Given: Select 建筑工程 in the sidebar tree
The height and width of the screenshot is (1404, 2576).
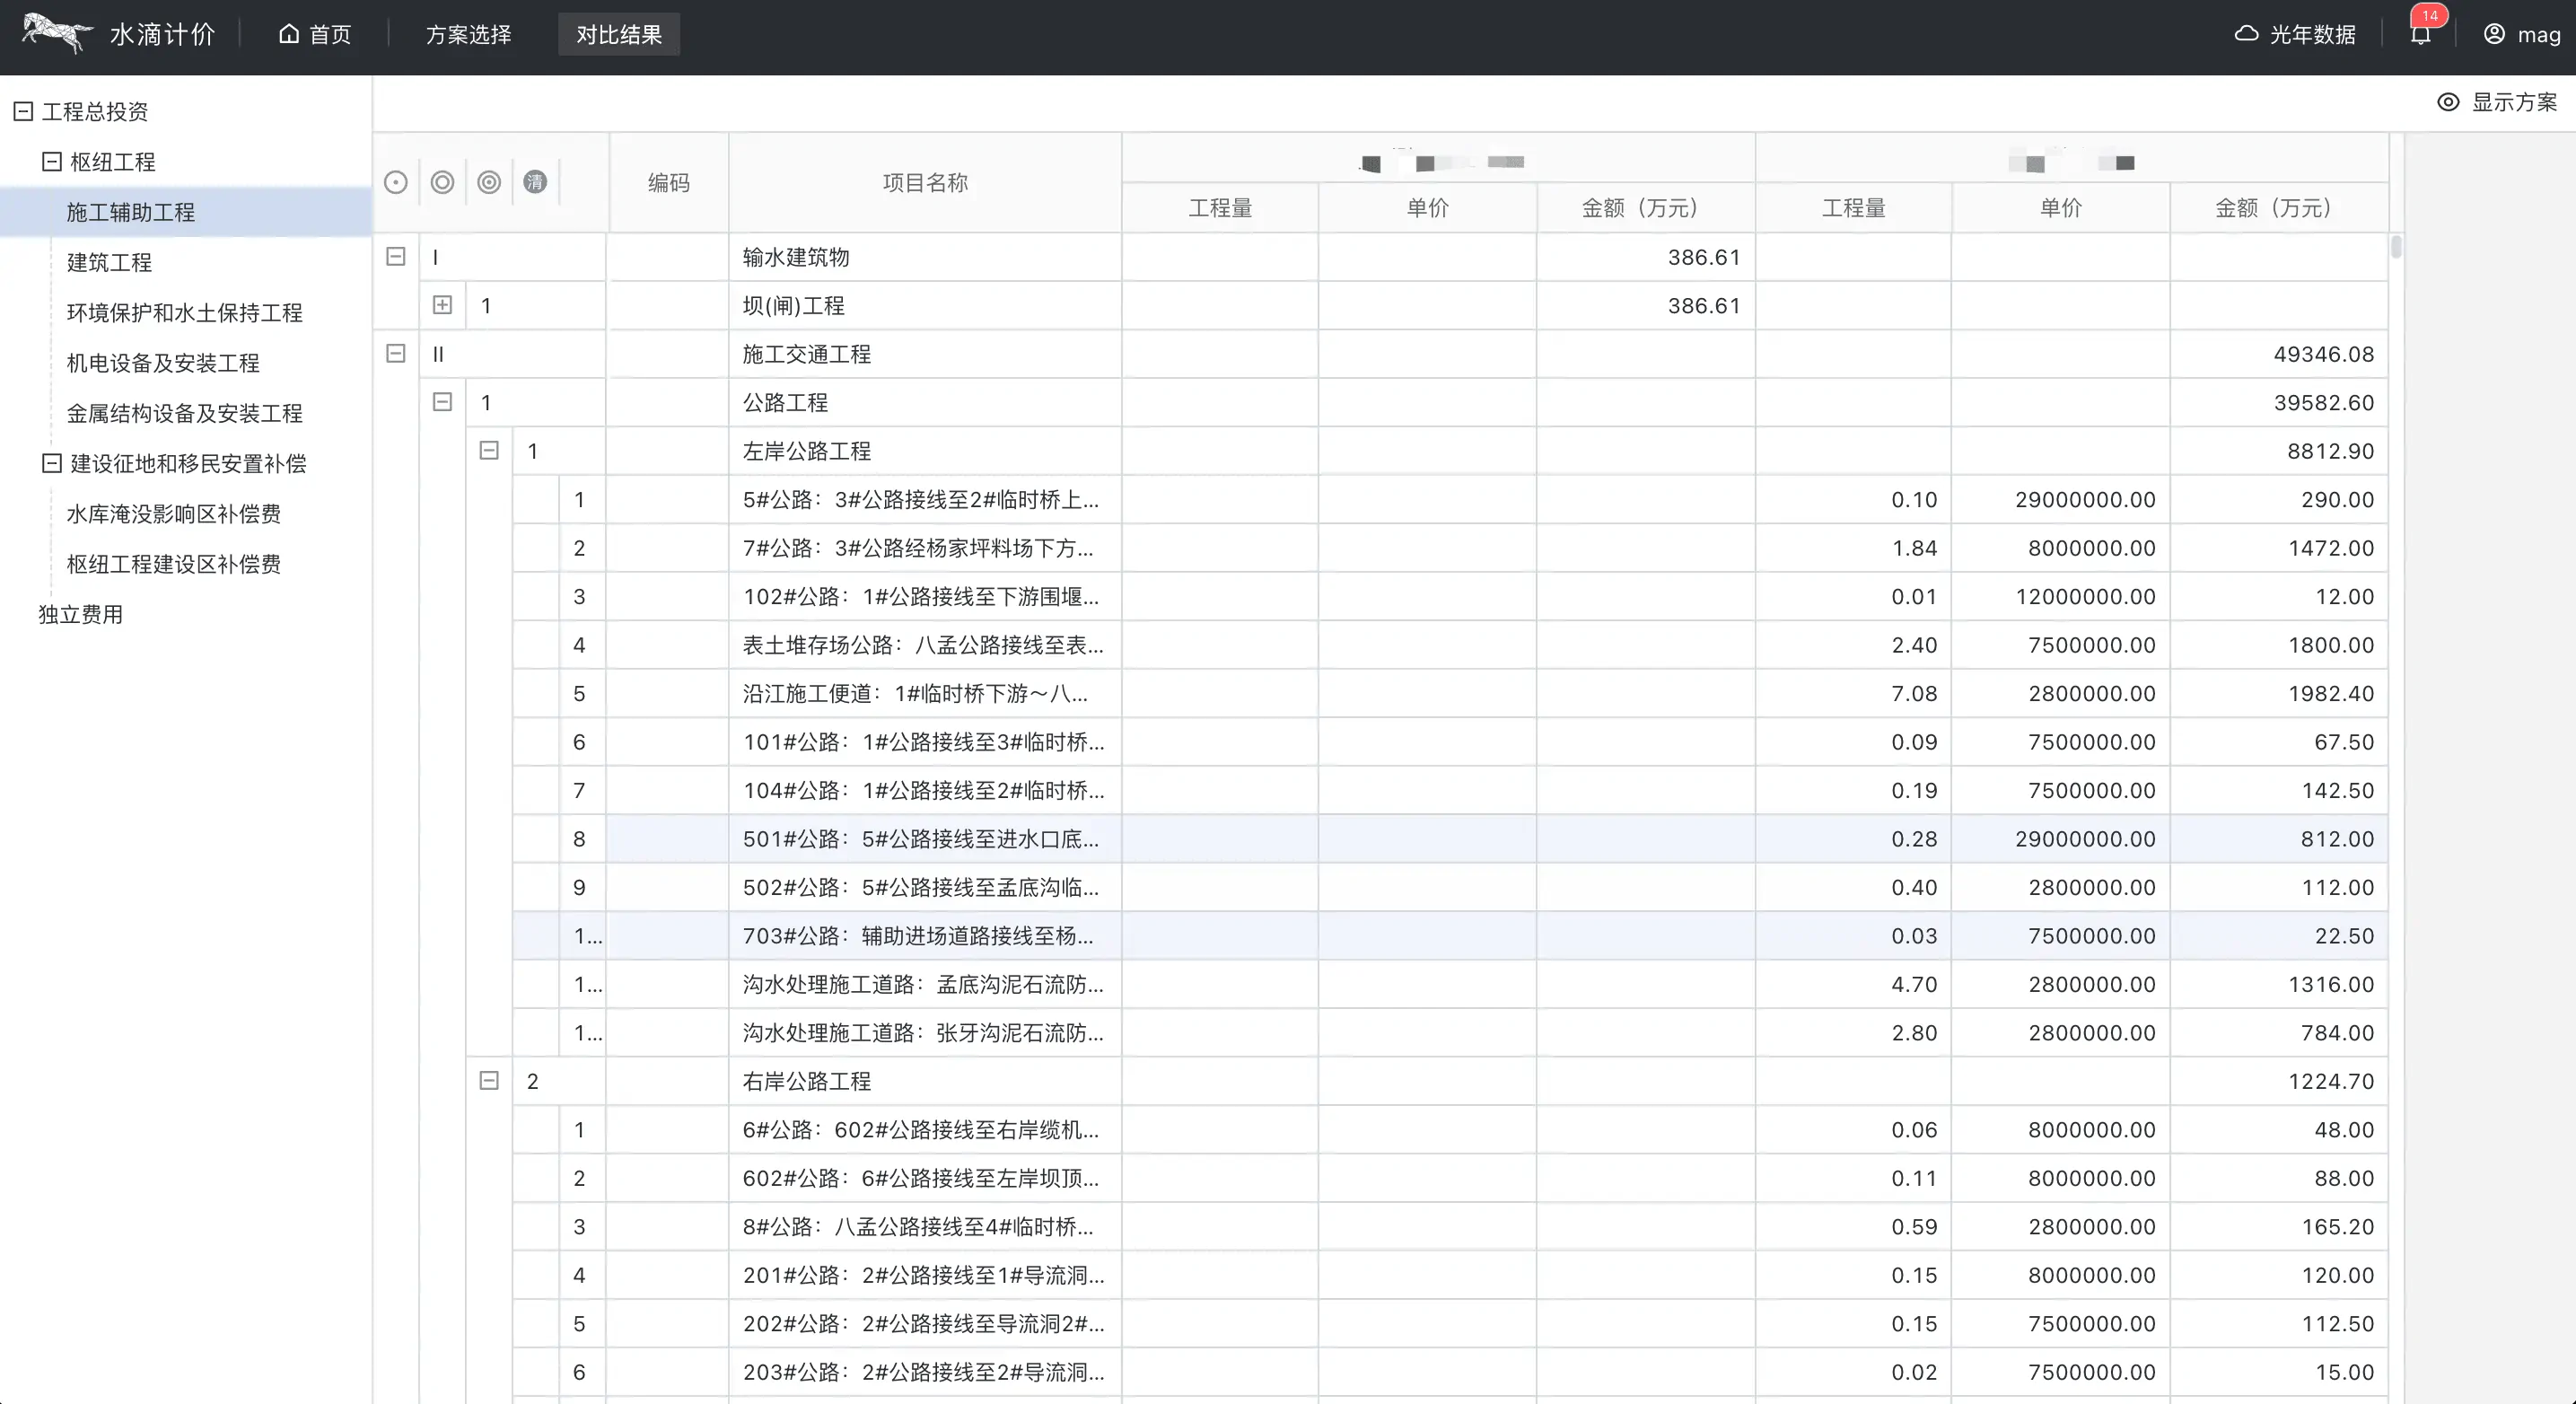Looking at the screenshot, I should click(x=109, y=262).
